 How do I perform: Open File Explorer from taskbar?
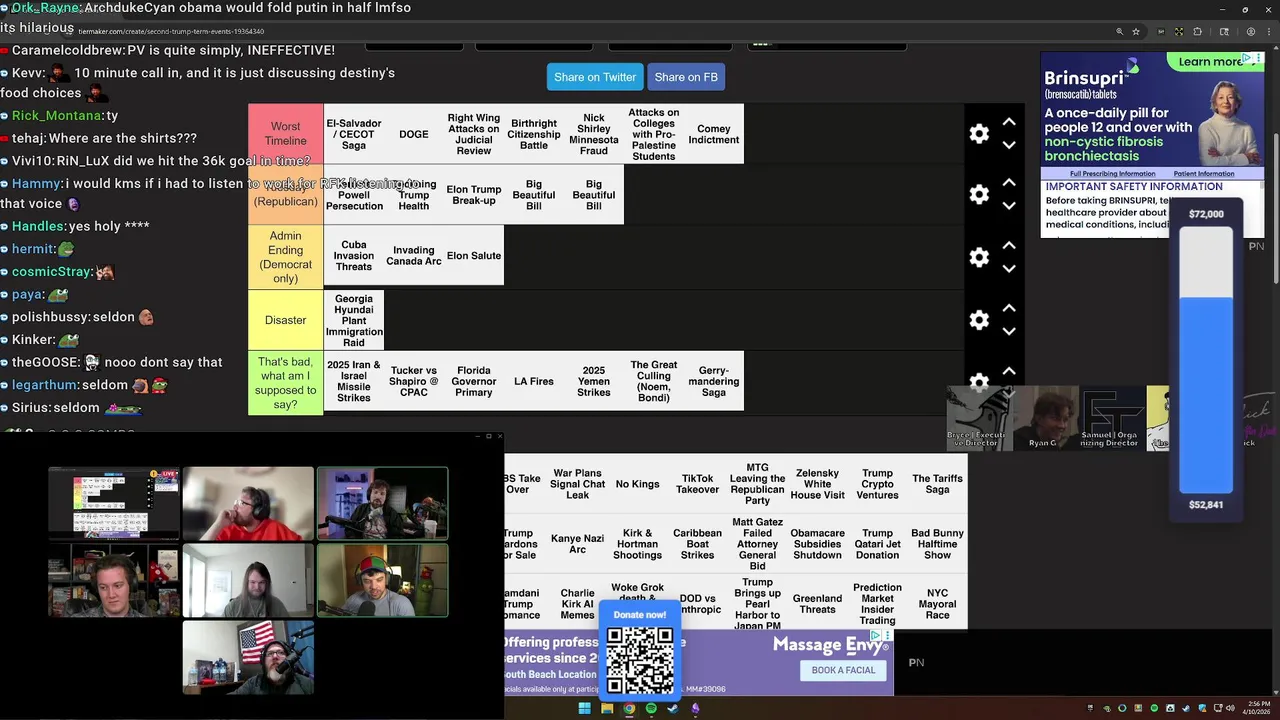pyautogui.click(x=607, y=708)
